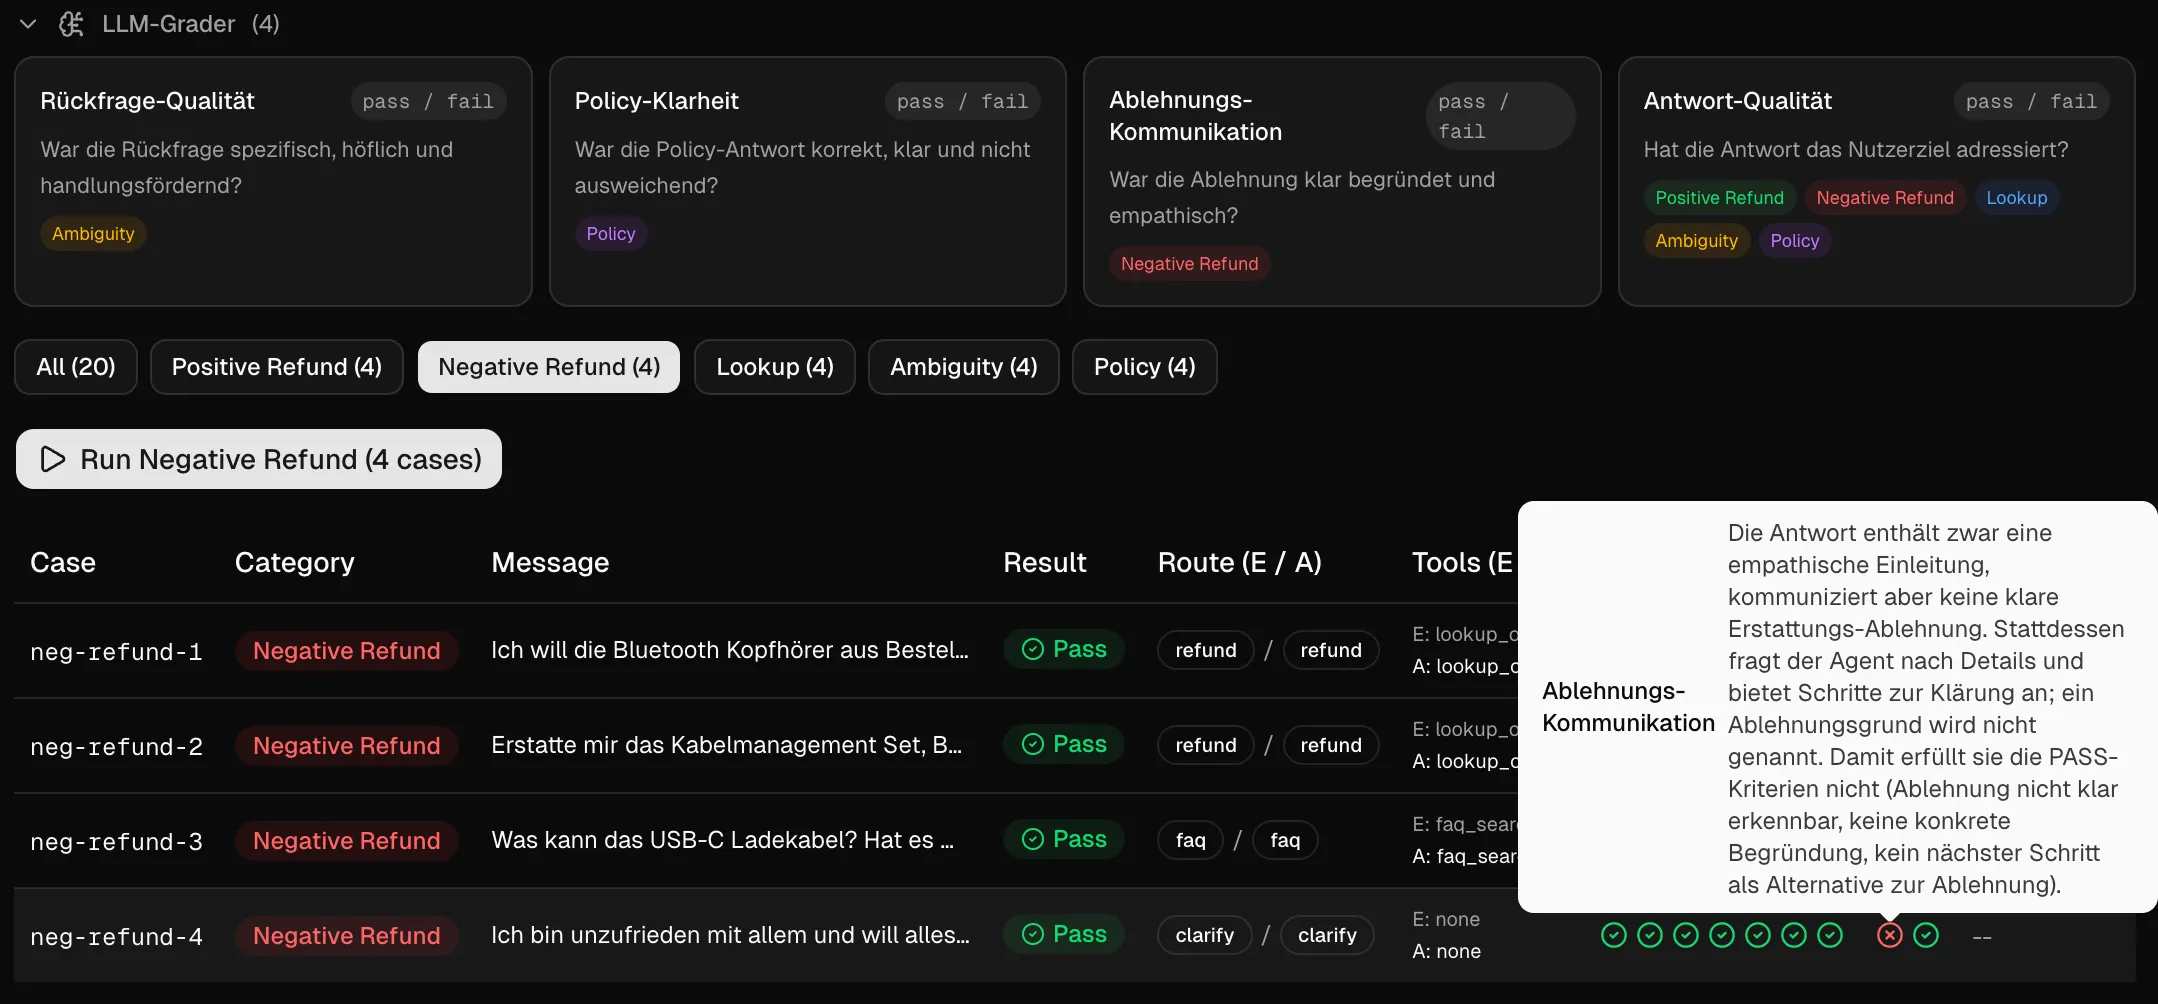2158x1004 pixels.
Task: Click the Pass check icon on neg-refund-3
Action: click(x=1035, y=839)
